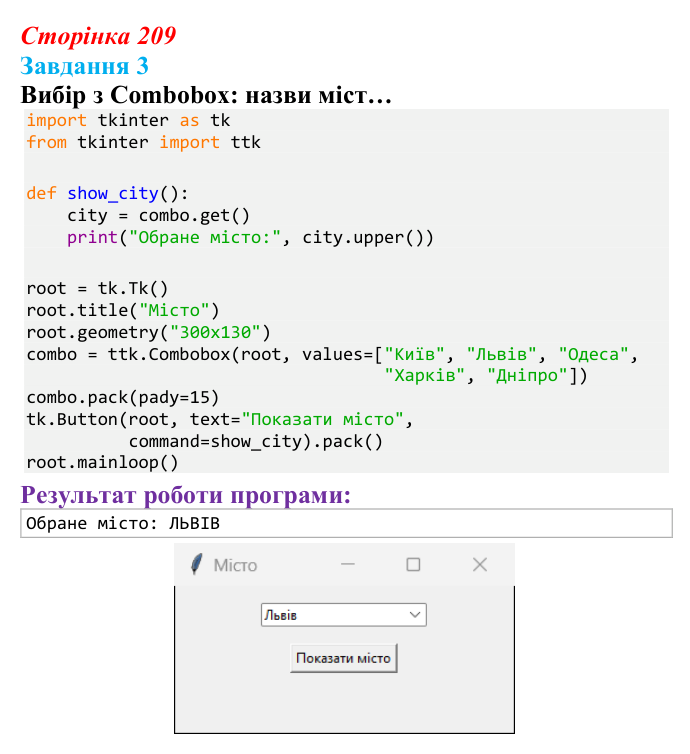
Task: Click the show_city function name in code
Action: click(113, 193)
